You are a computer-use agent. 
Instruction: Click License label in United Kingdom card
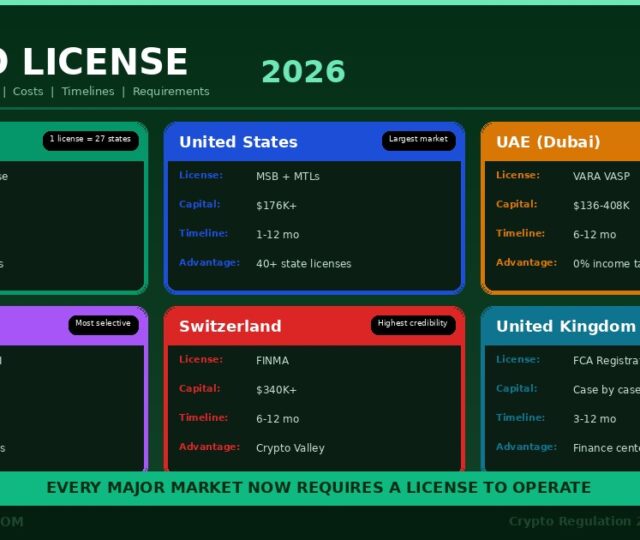tap(518, 360)
